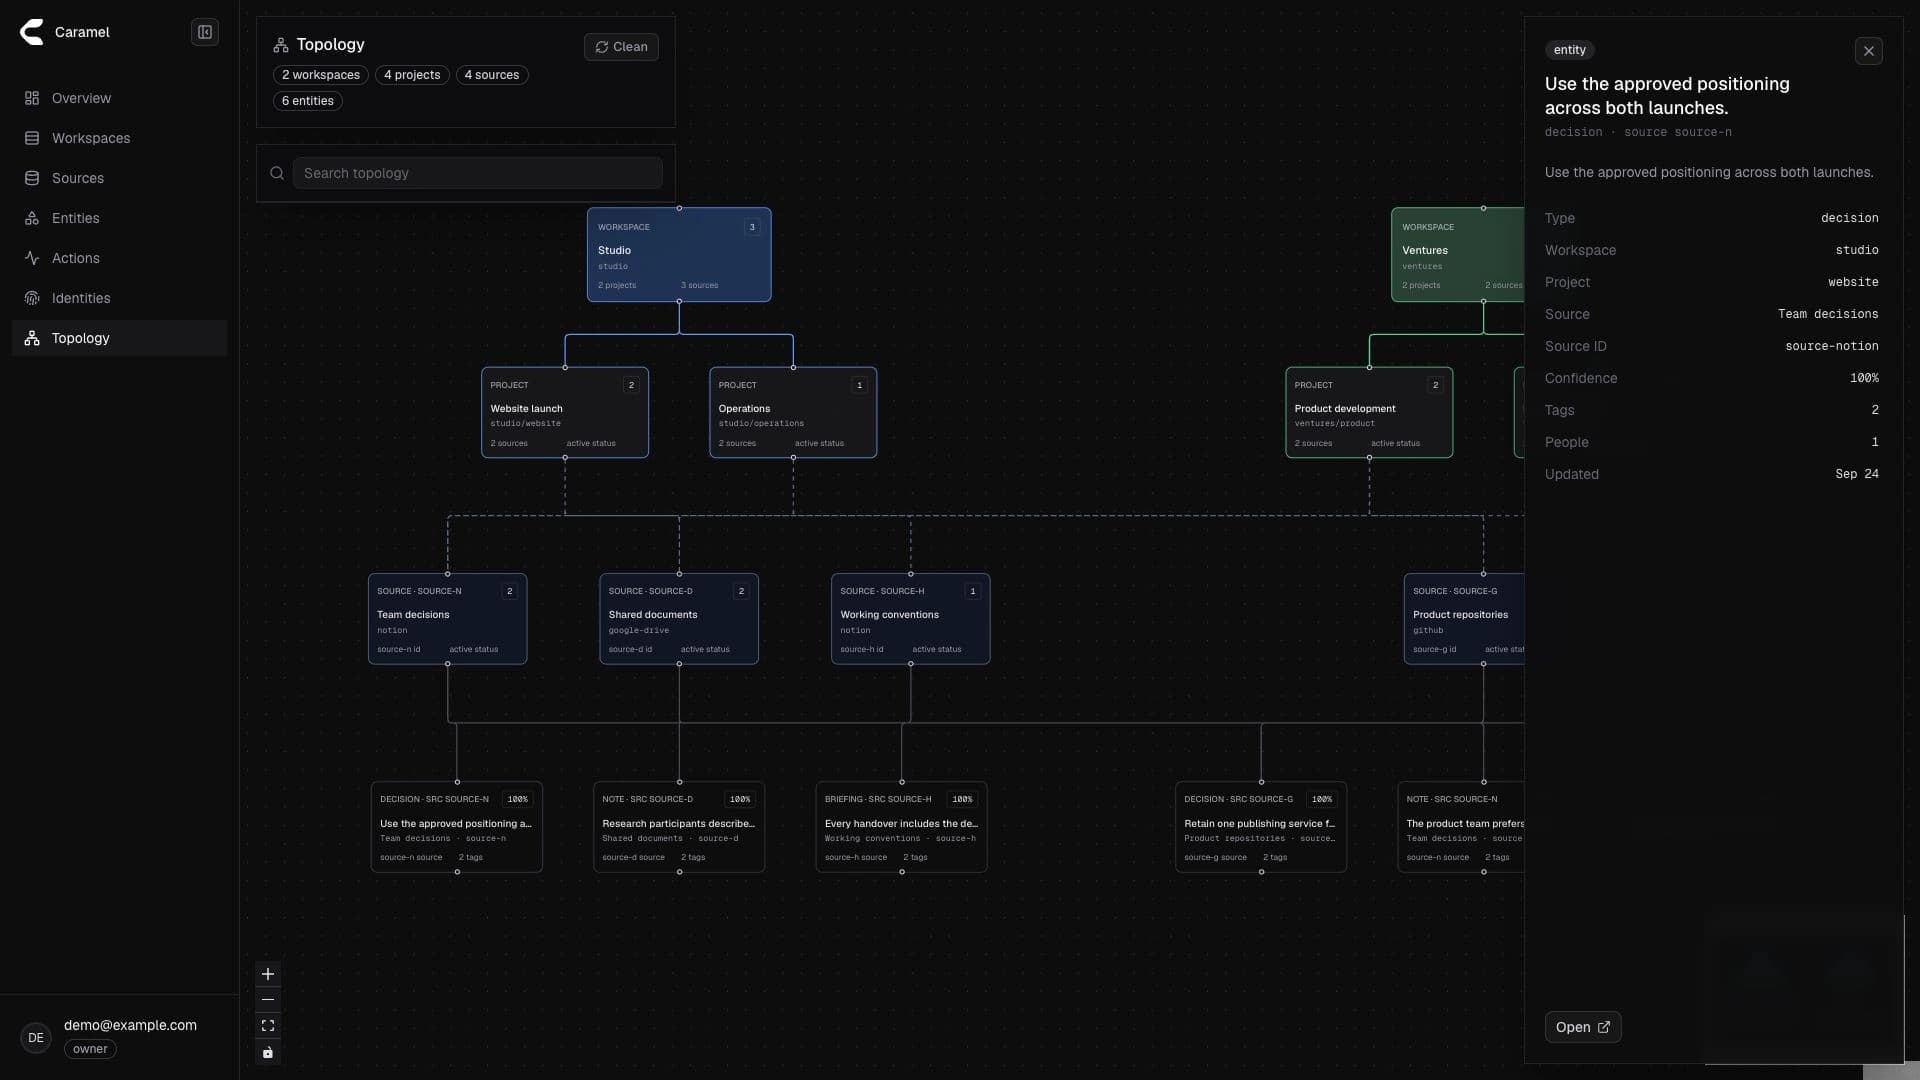Zoom in on topology canvas
Image resolution: width=1920 pixels, height=1080 pixels.
tap(268, 974)
